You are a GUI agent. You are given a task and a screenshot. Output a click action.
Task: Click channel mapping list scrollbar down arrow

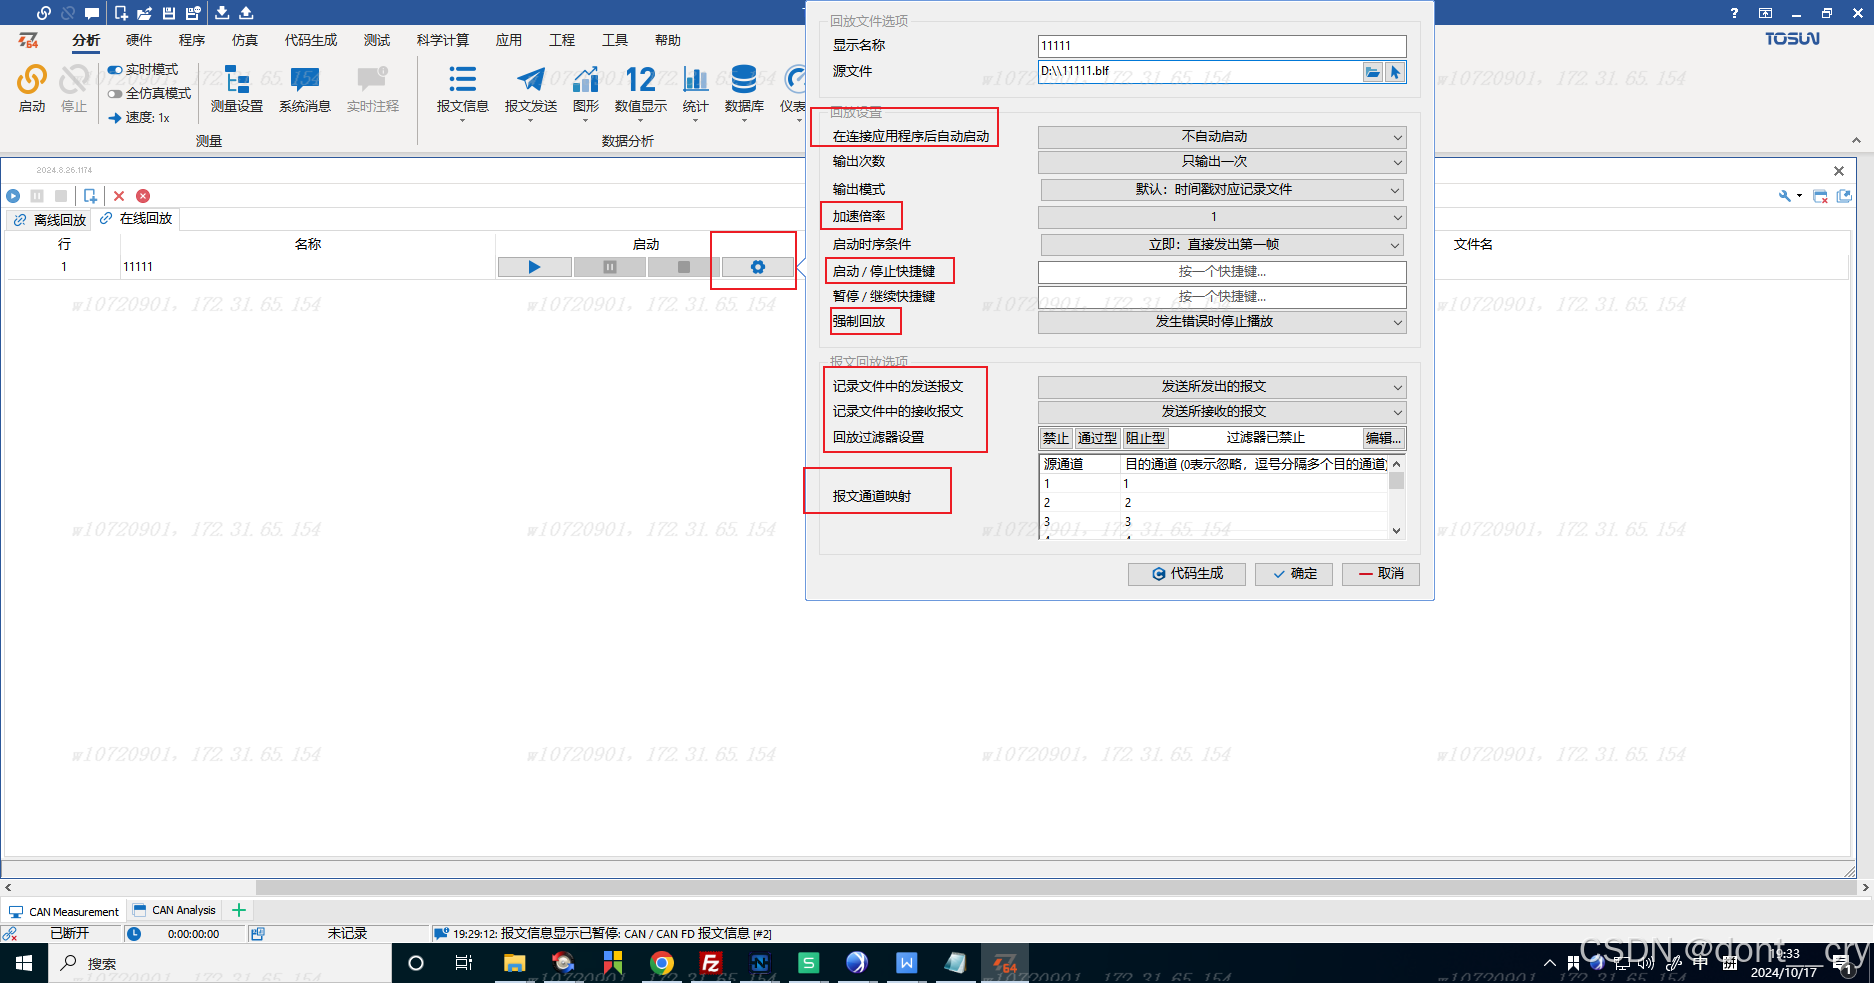(1397, 531)
